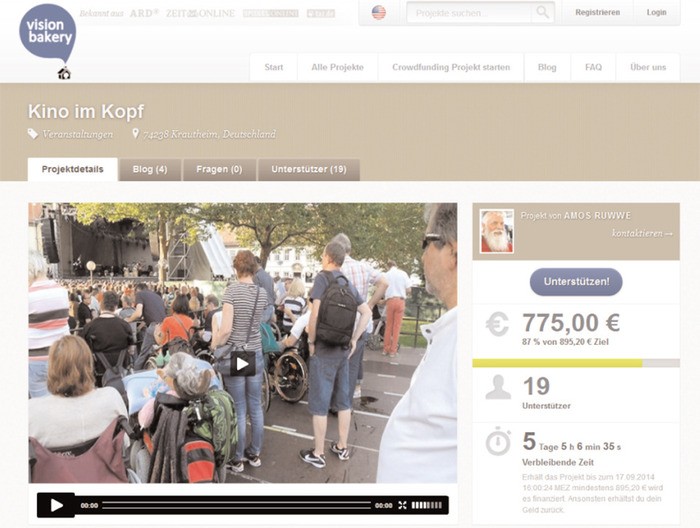Switch language with the US flag icon
The image size is (700, 528).
pyautogui.click(x=379, y=12)
